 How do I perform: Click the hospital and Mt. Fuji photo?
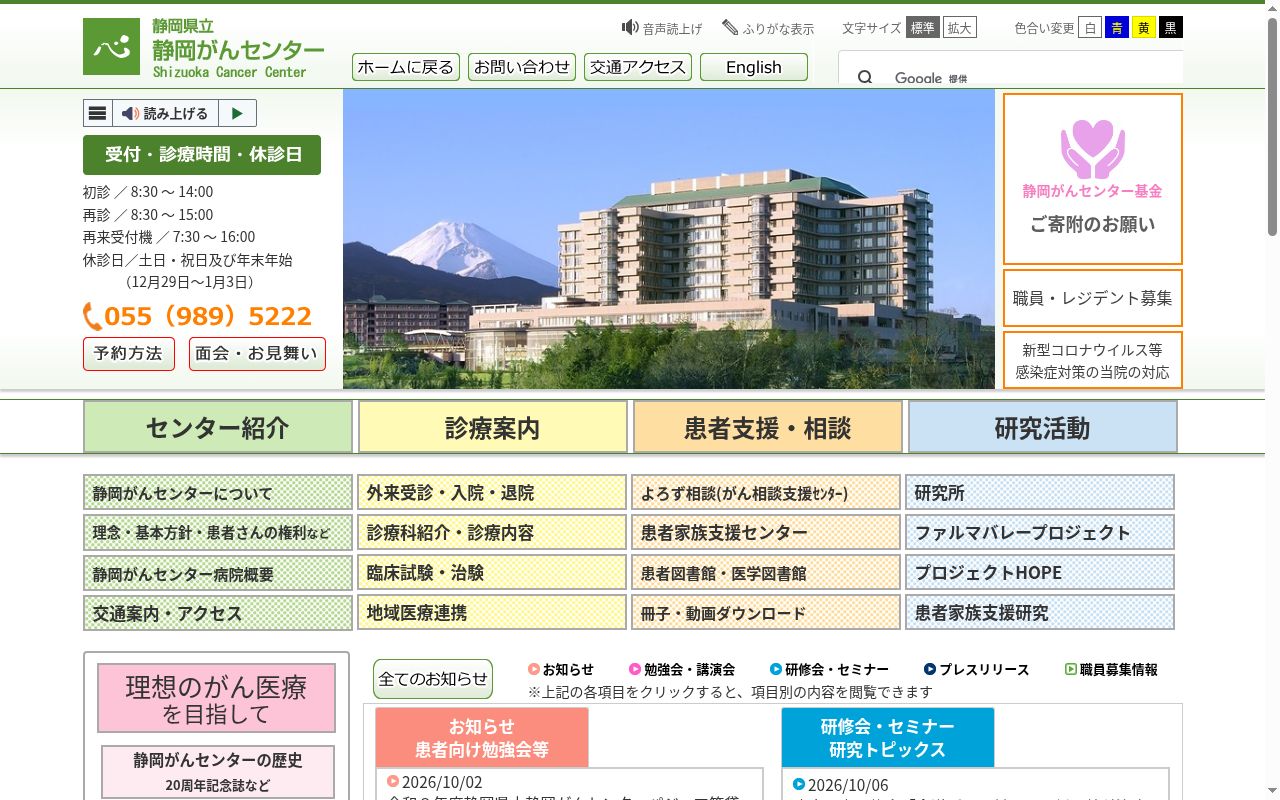tap(669, 239)
